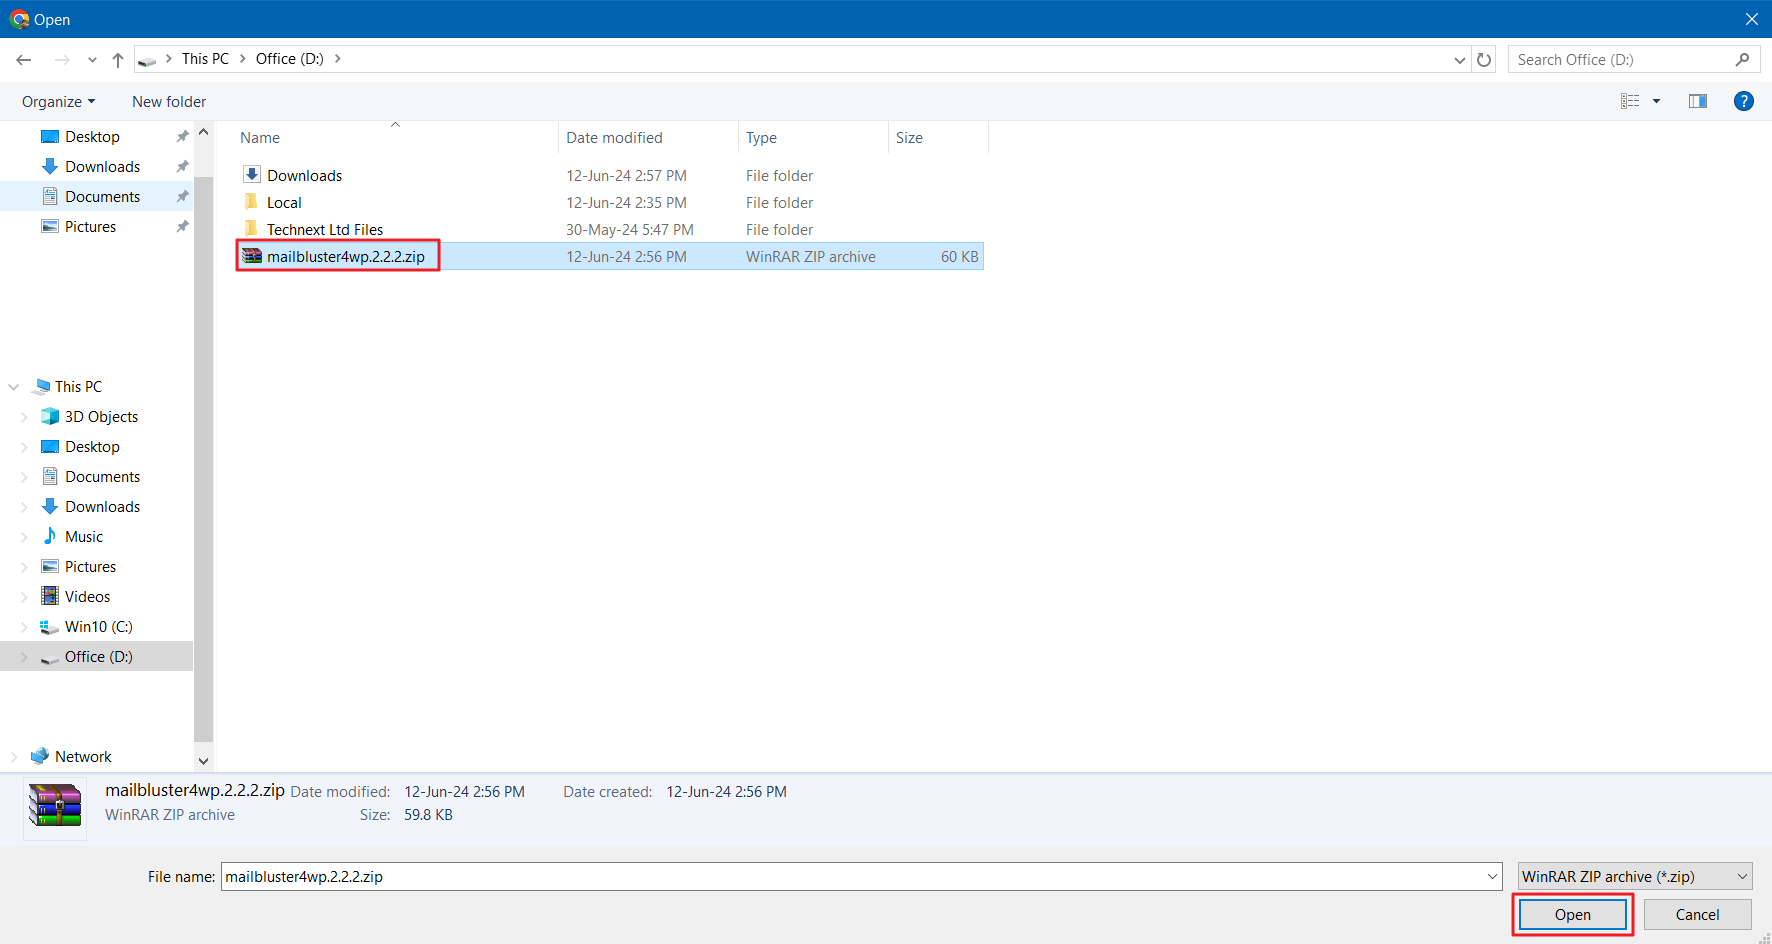Open the Organize menu

tap(58, 102)
